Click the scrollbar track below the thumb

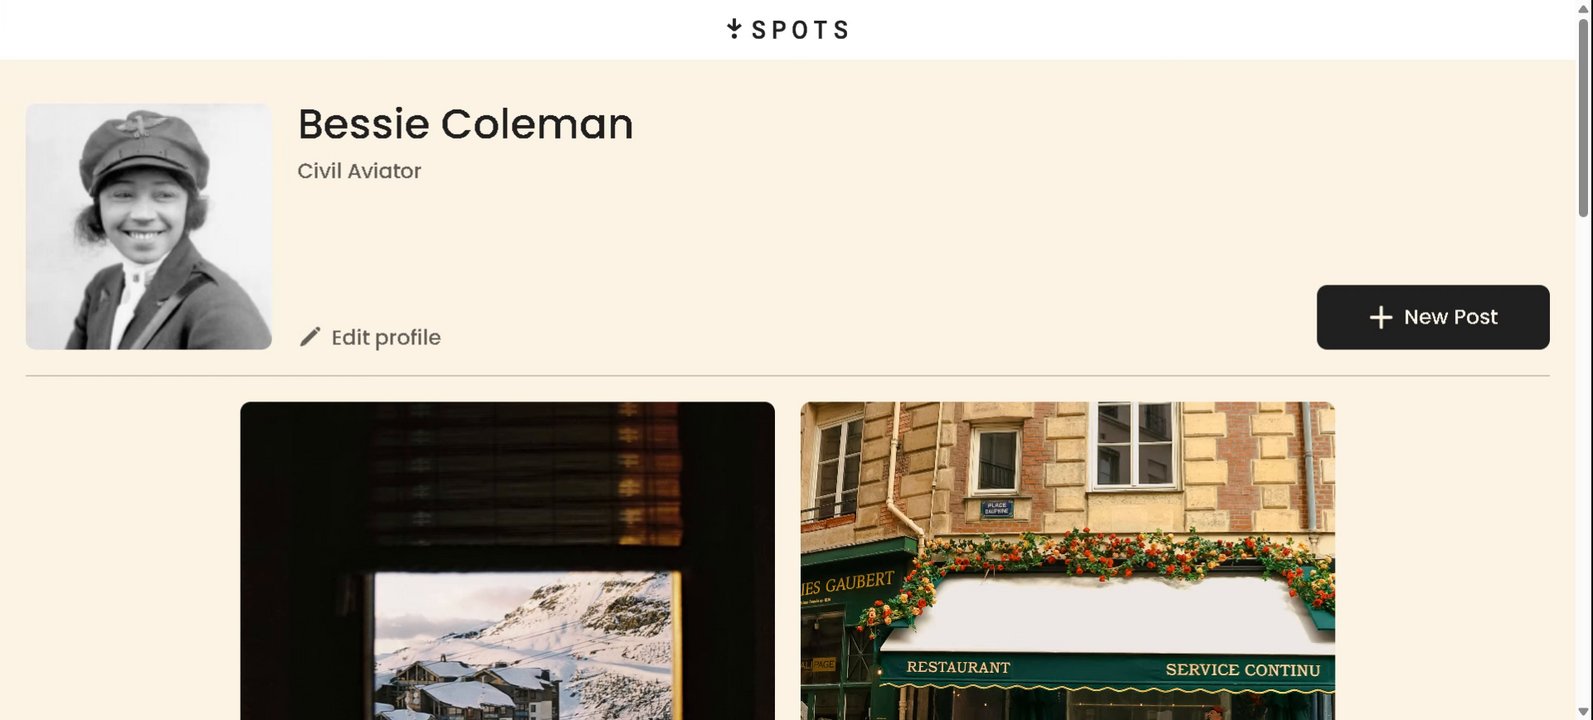tap(1583, 460)
